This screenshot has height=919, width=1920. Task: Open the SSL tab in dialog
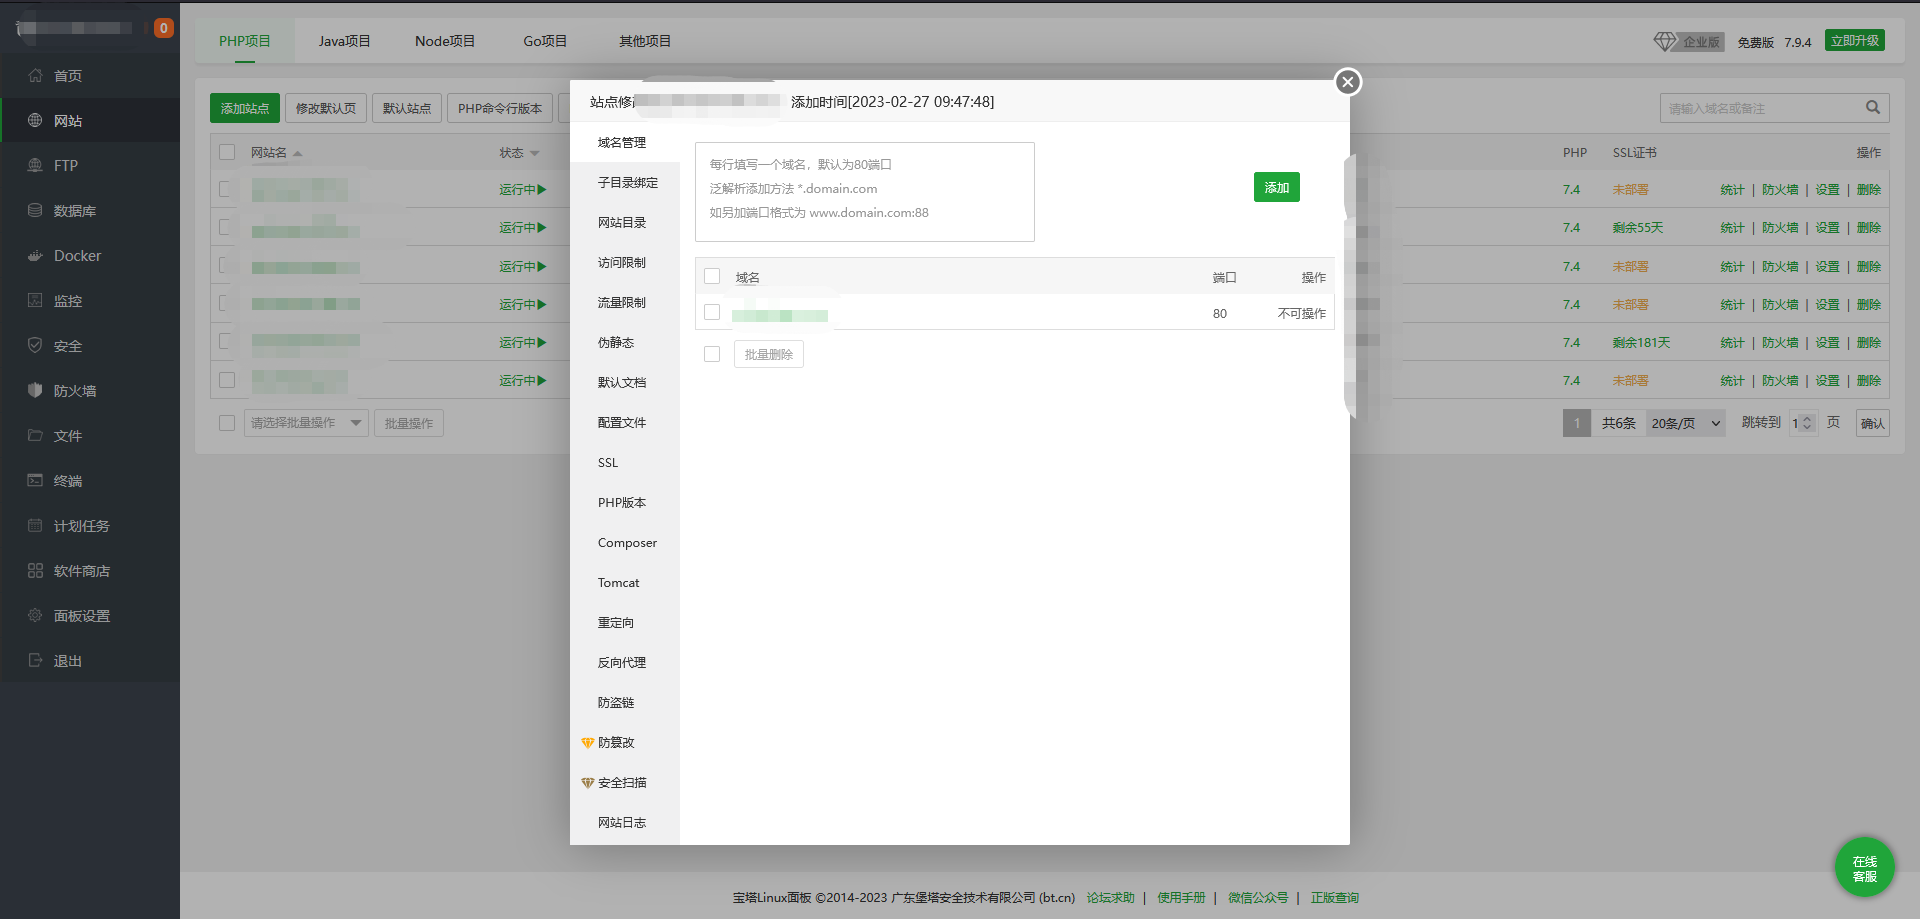pyautogui.click(x=608, y=463)
